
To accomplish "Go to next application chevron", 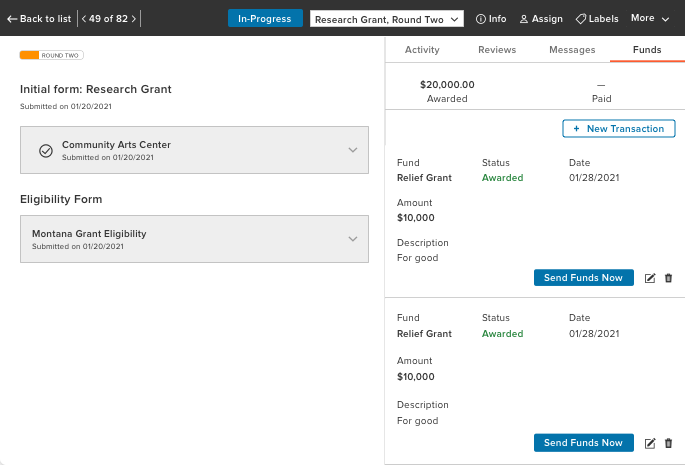I will point(134,19).
